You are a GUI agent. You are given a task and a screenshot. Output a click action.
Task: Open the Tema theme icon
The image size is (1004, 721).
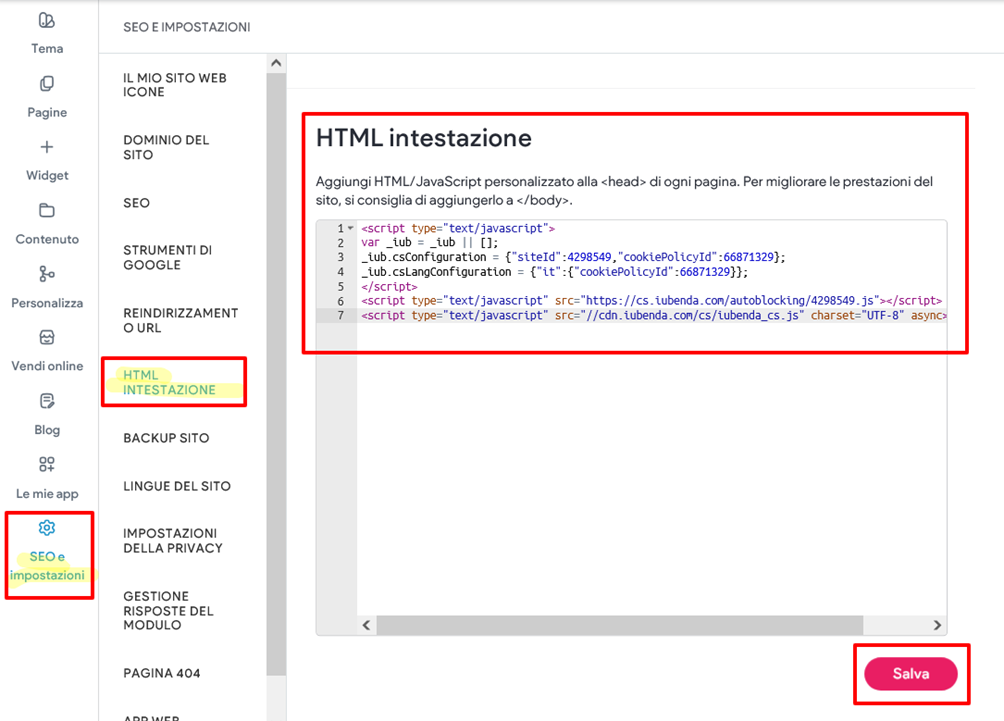pos(46,21)
